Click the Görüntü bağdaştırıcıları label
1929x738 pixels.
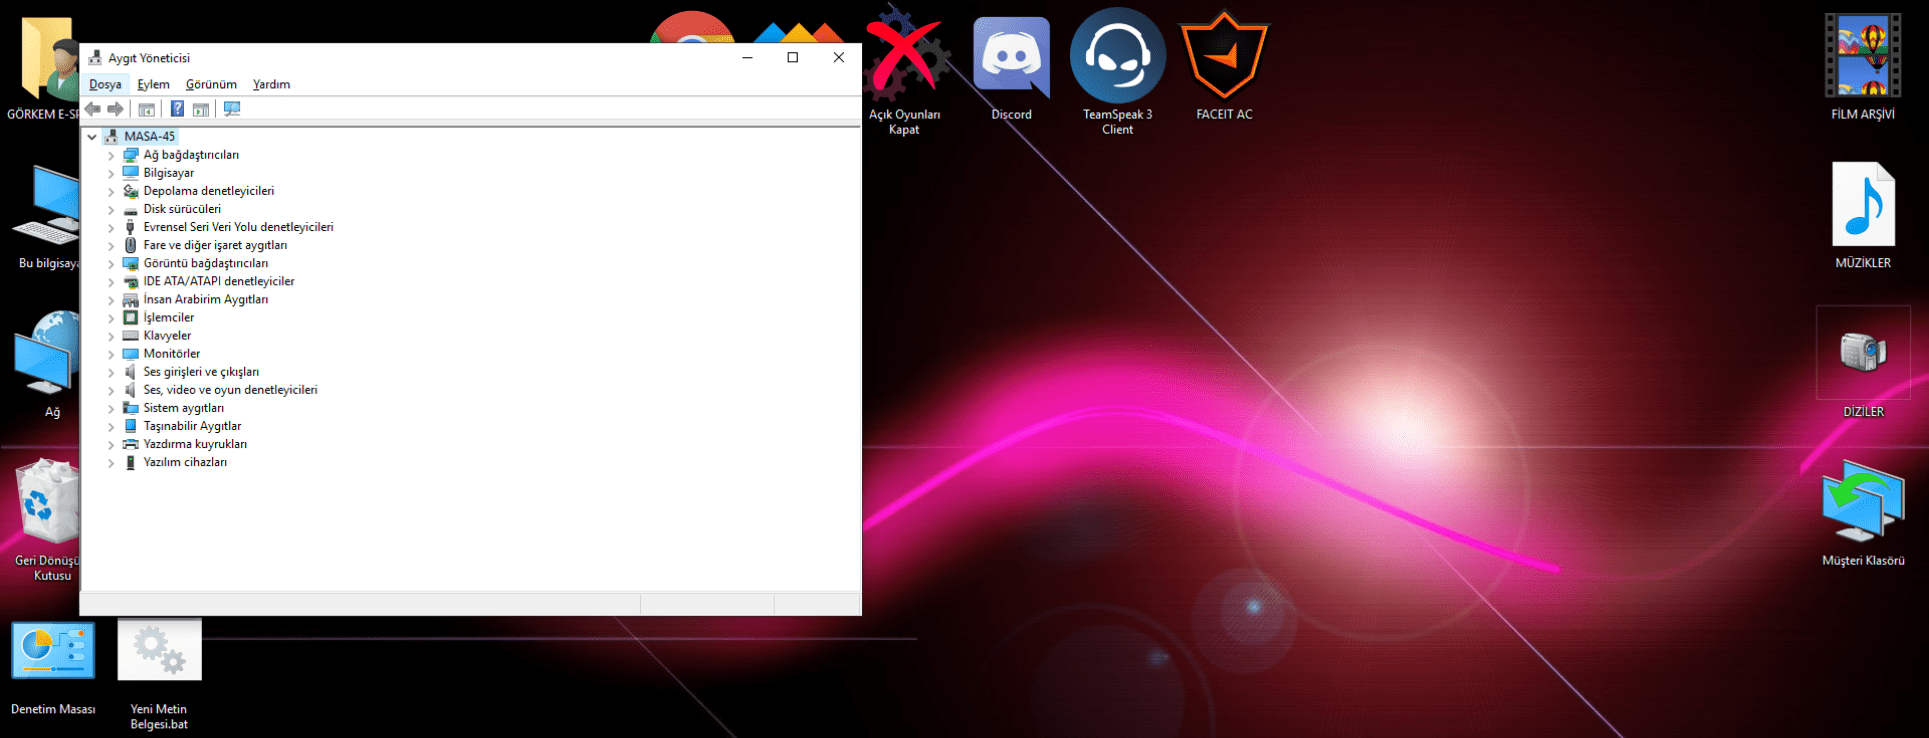point(205,263)
